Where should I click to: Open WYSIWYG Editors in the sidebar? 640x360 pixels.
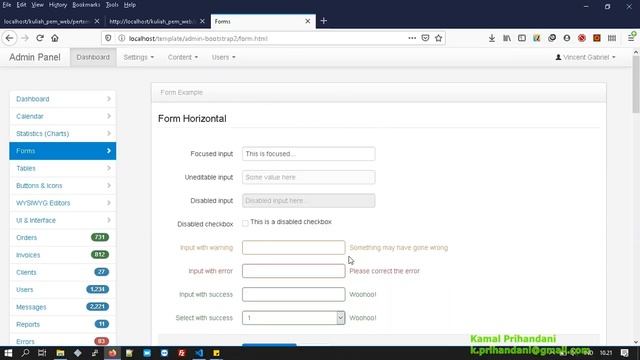tap(62, 203)
